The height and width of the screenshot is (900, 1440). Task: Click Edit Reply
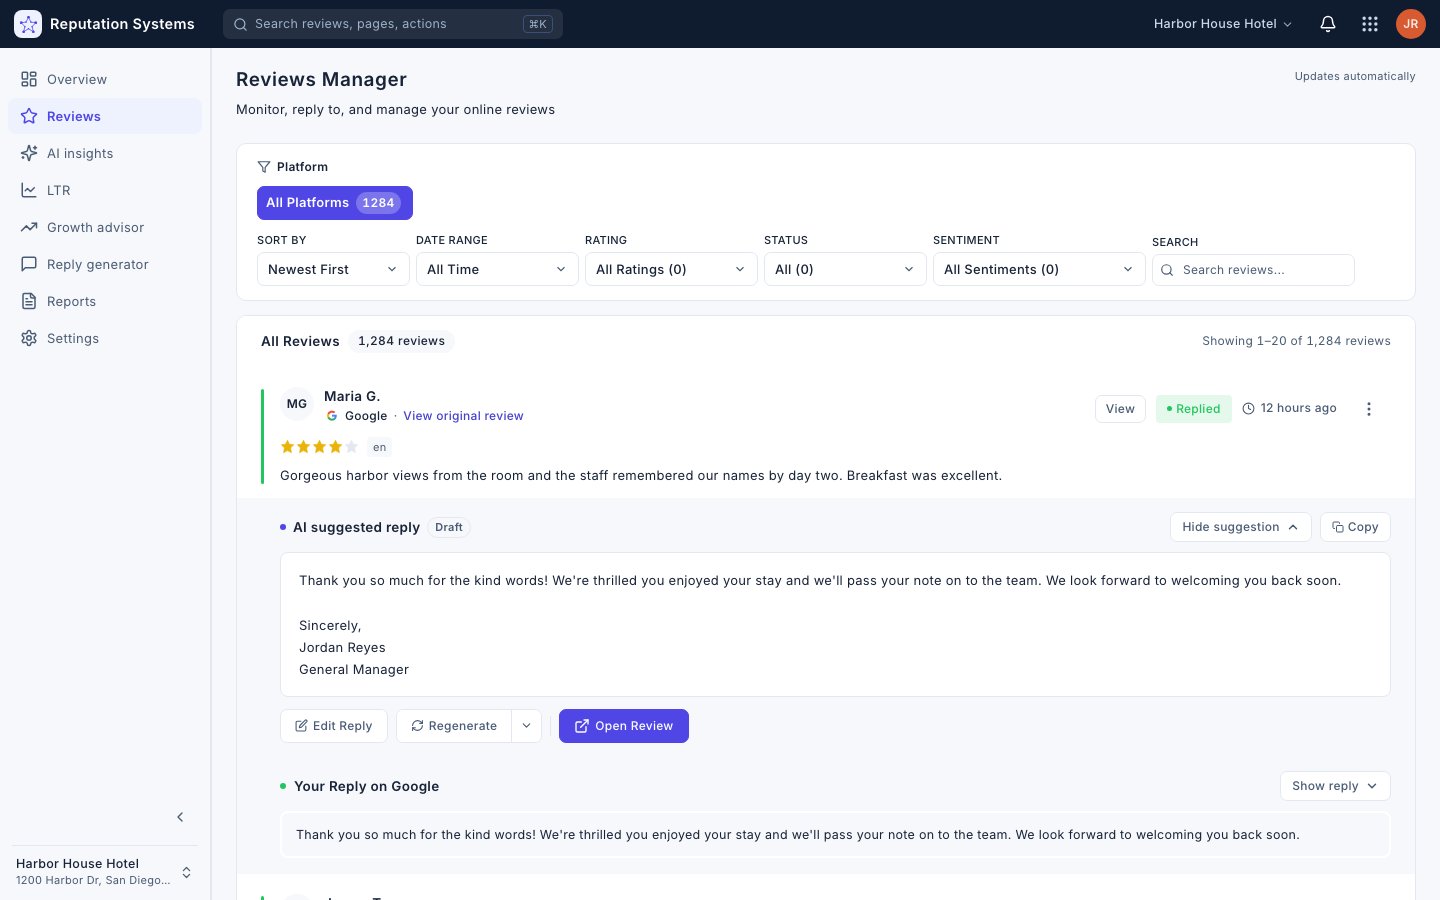334,726
